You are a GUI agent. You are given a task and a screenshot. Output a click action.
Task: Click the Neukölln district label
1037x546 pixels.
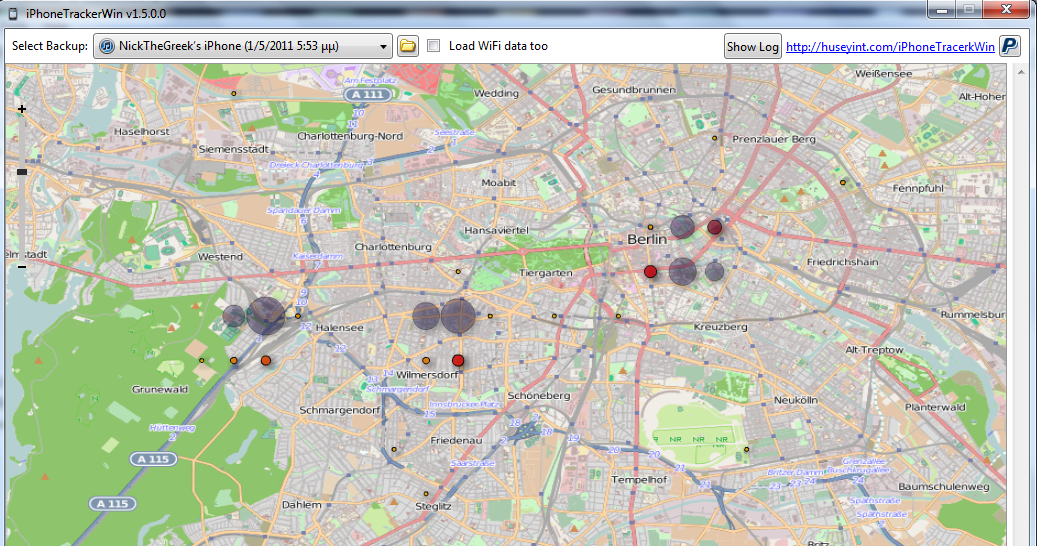tap(796, 400)
